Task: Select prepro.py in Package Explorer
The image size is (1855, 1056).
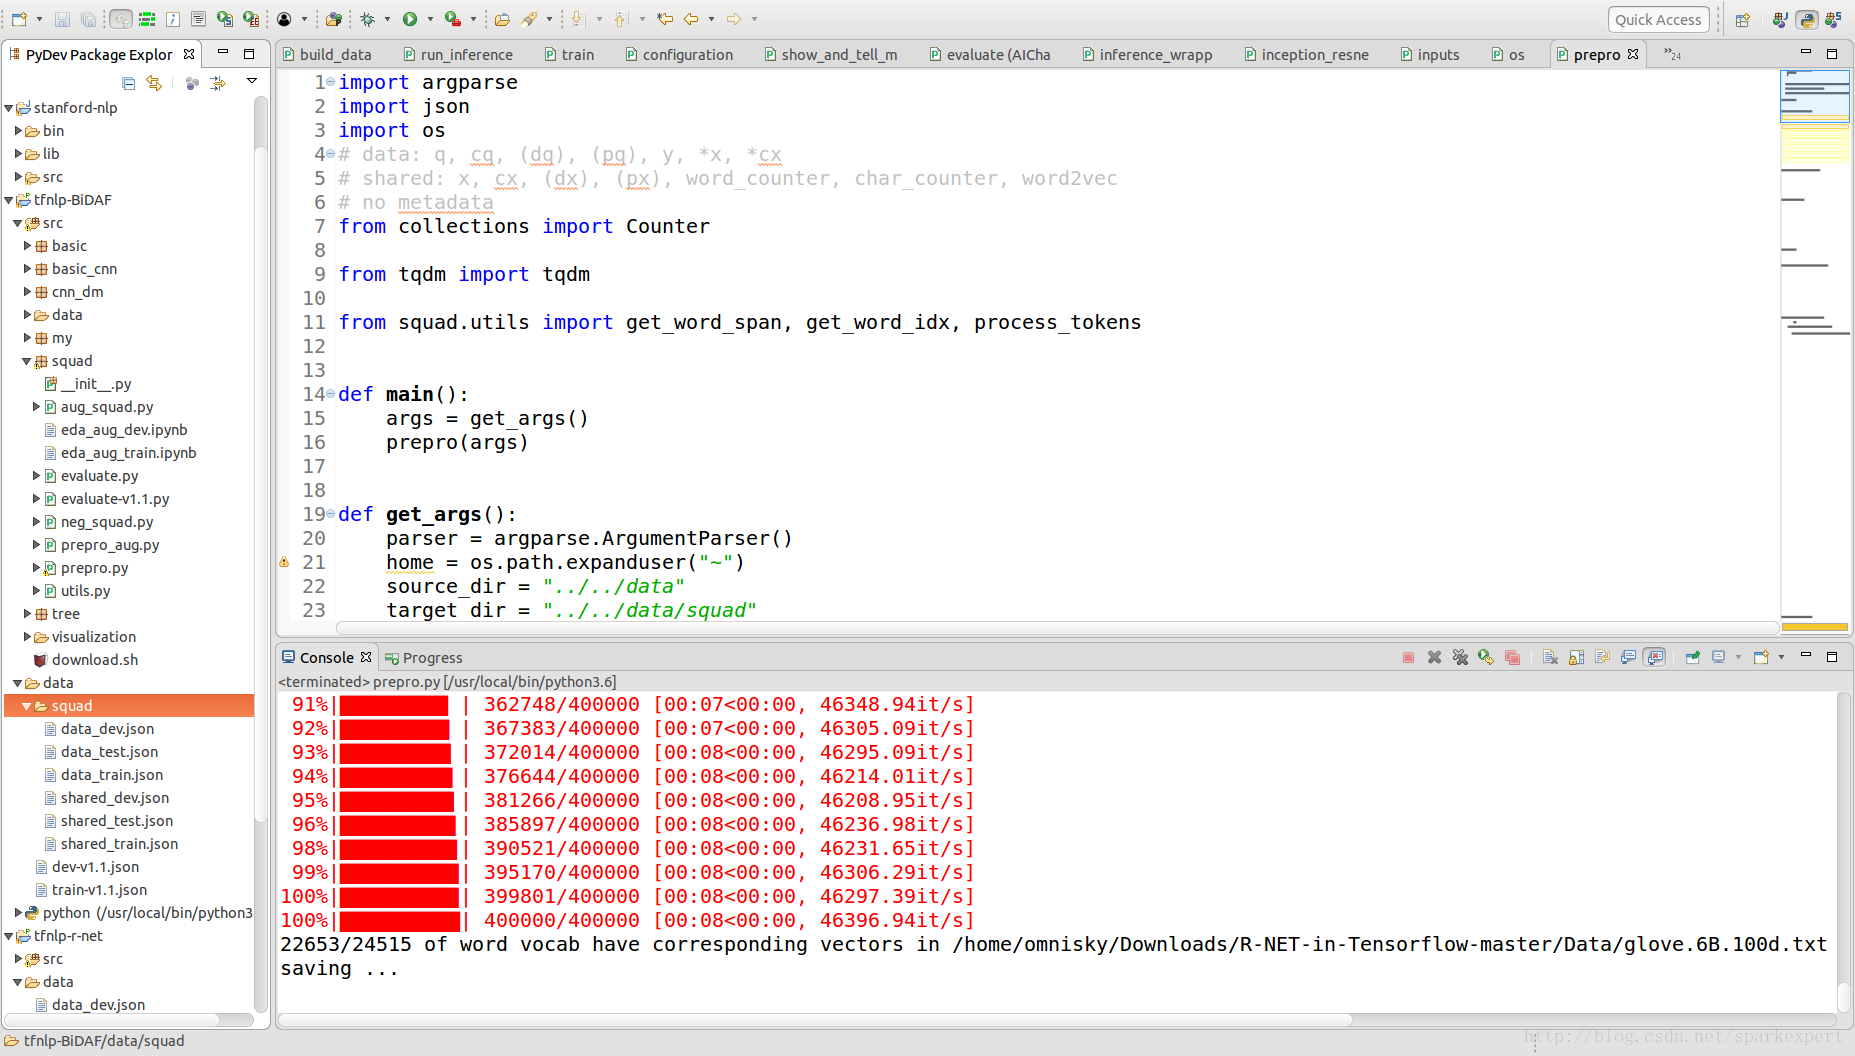Action: coord(94,568)
